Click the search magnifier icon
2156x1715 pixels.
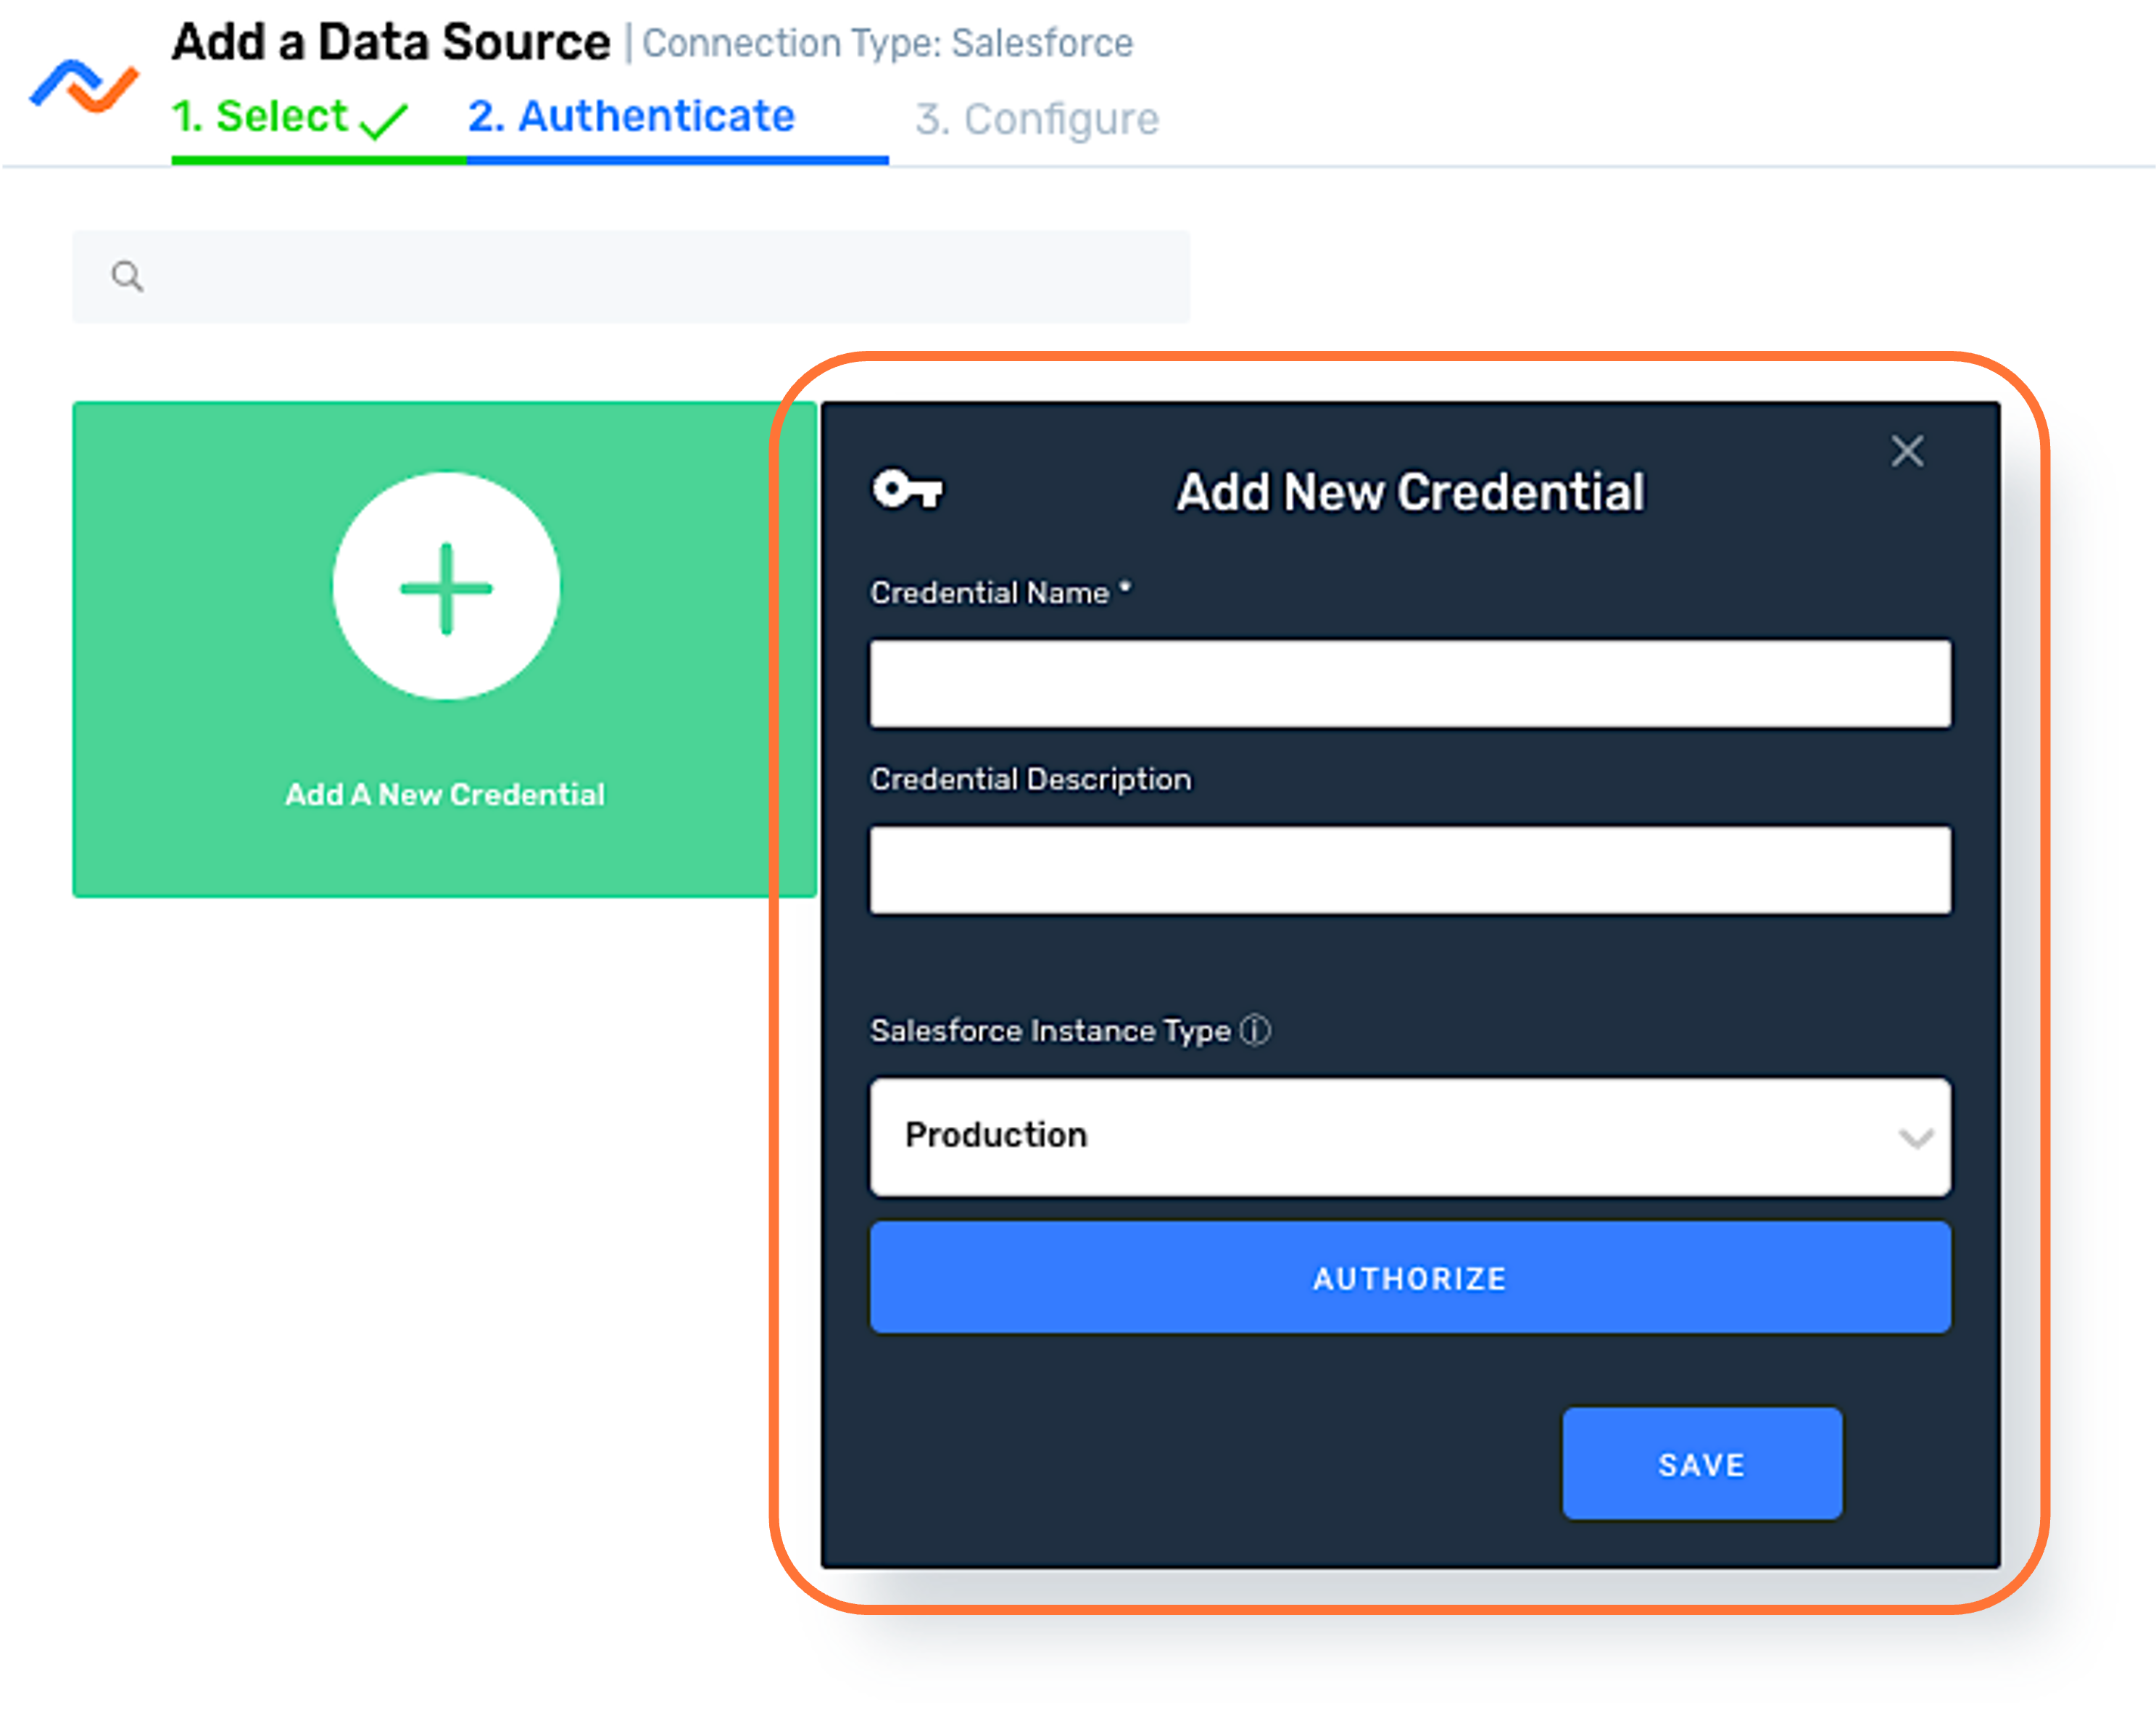click(127, 276)
